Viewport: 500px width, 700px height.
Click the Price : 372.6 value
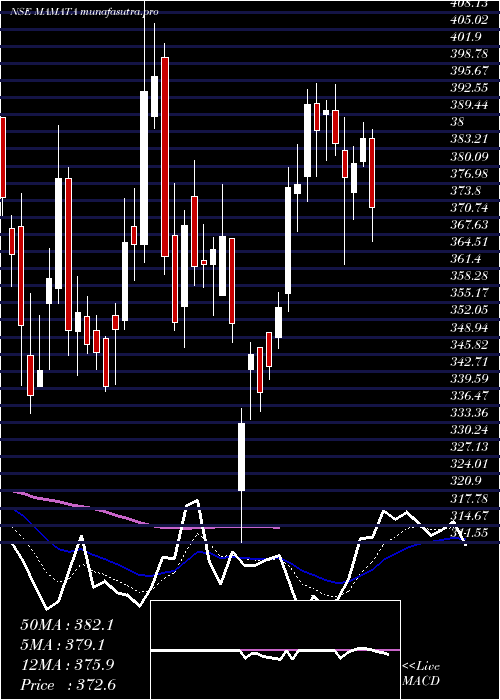[68, 685]
